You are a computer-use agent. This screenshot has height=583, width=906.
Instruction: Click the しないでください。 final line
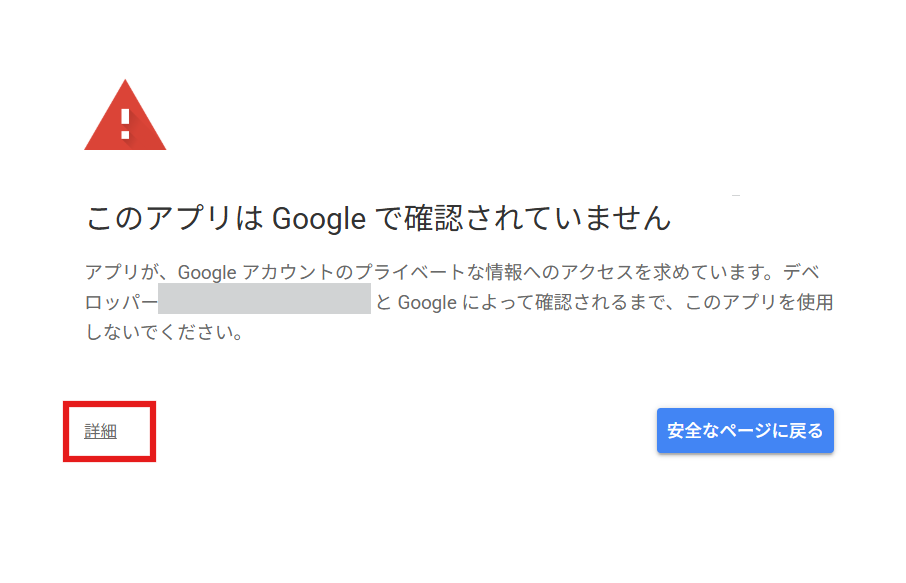pos(164,331)
